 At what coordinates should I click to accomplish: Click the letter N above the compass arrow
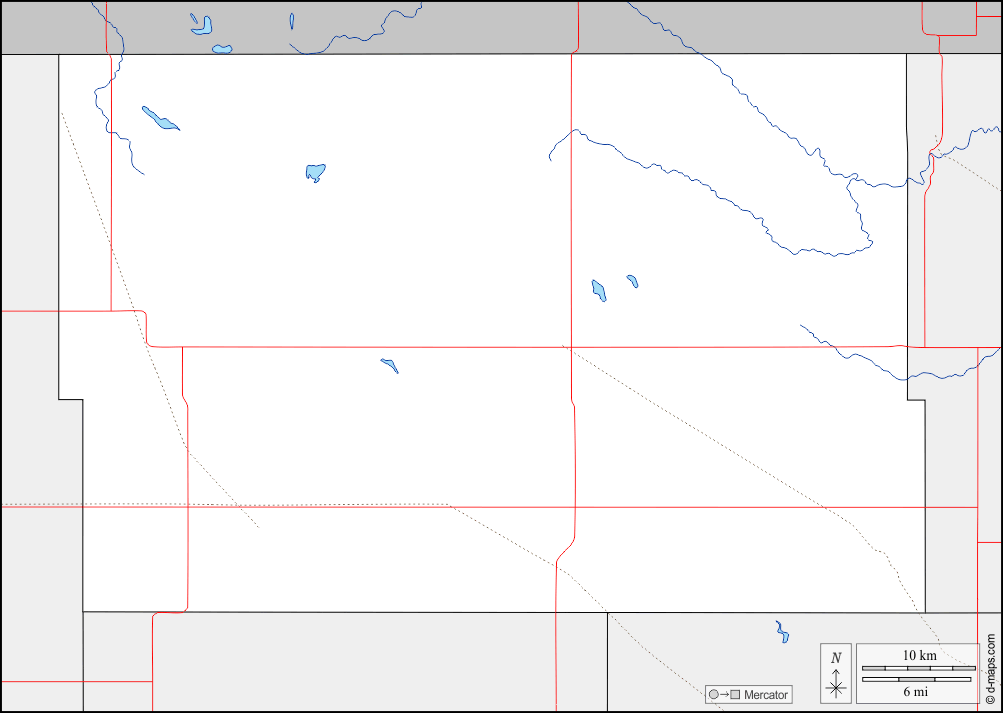coord(836,657)
